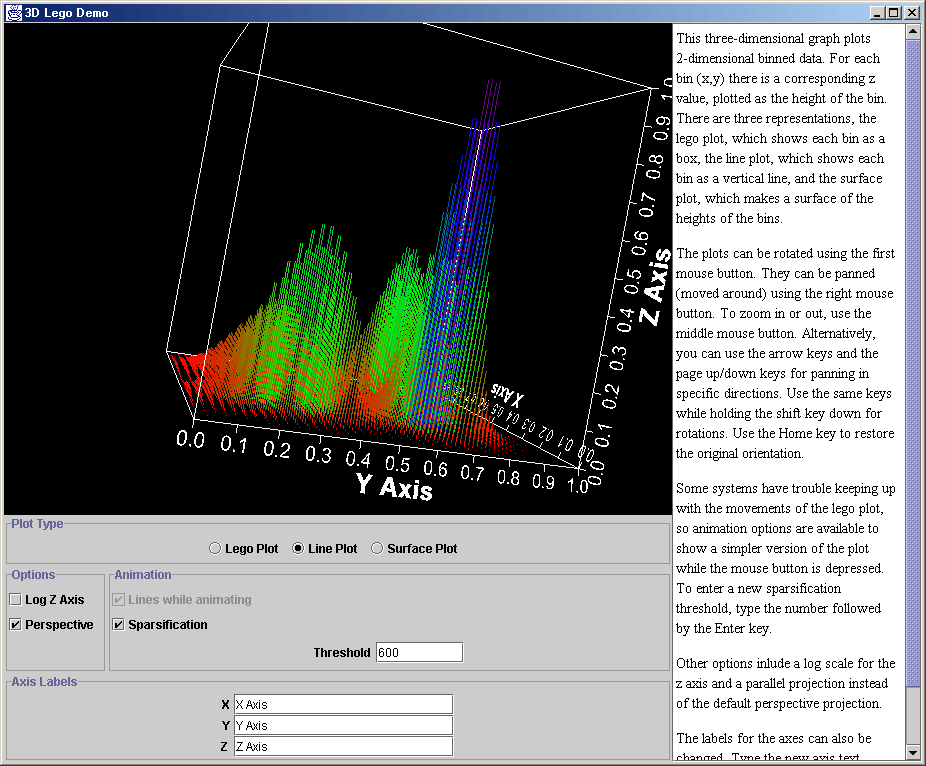Click the X axis label text field
This screenshot has width=926, height=766.
tap(343, 705)
